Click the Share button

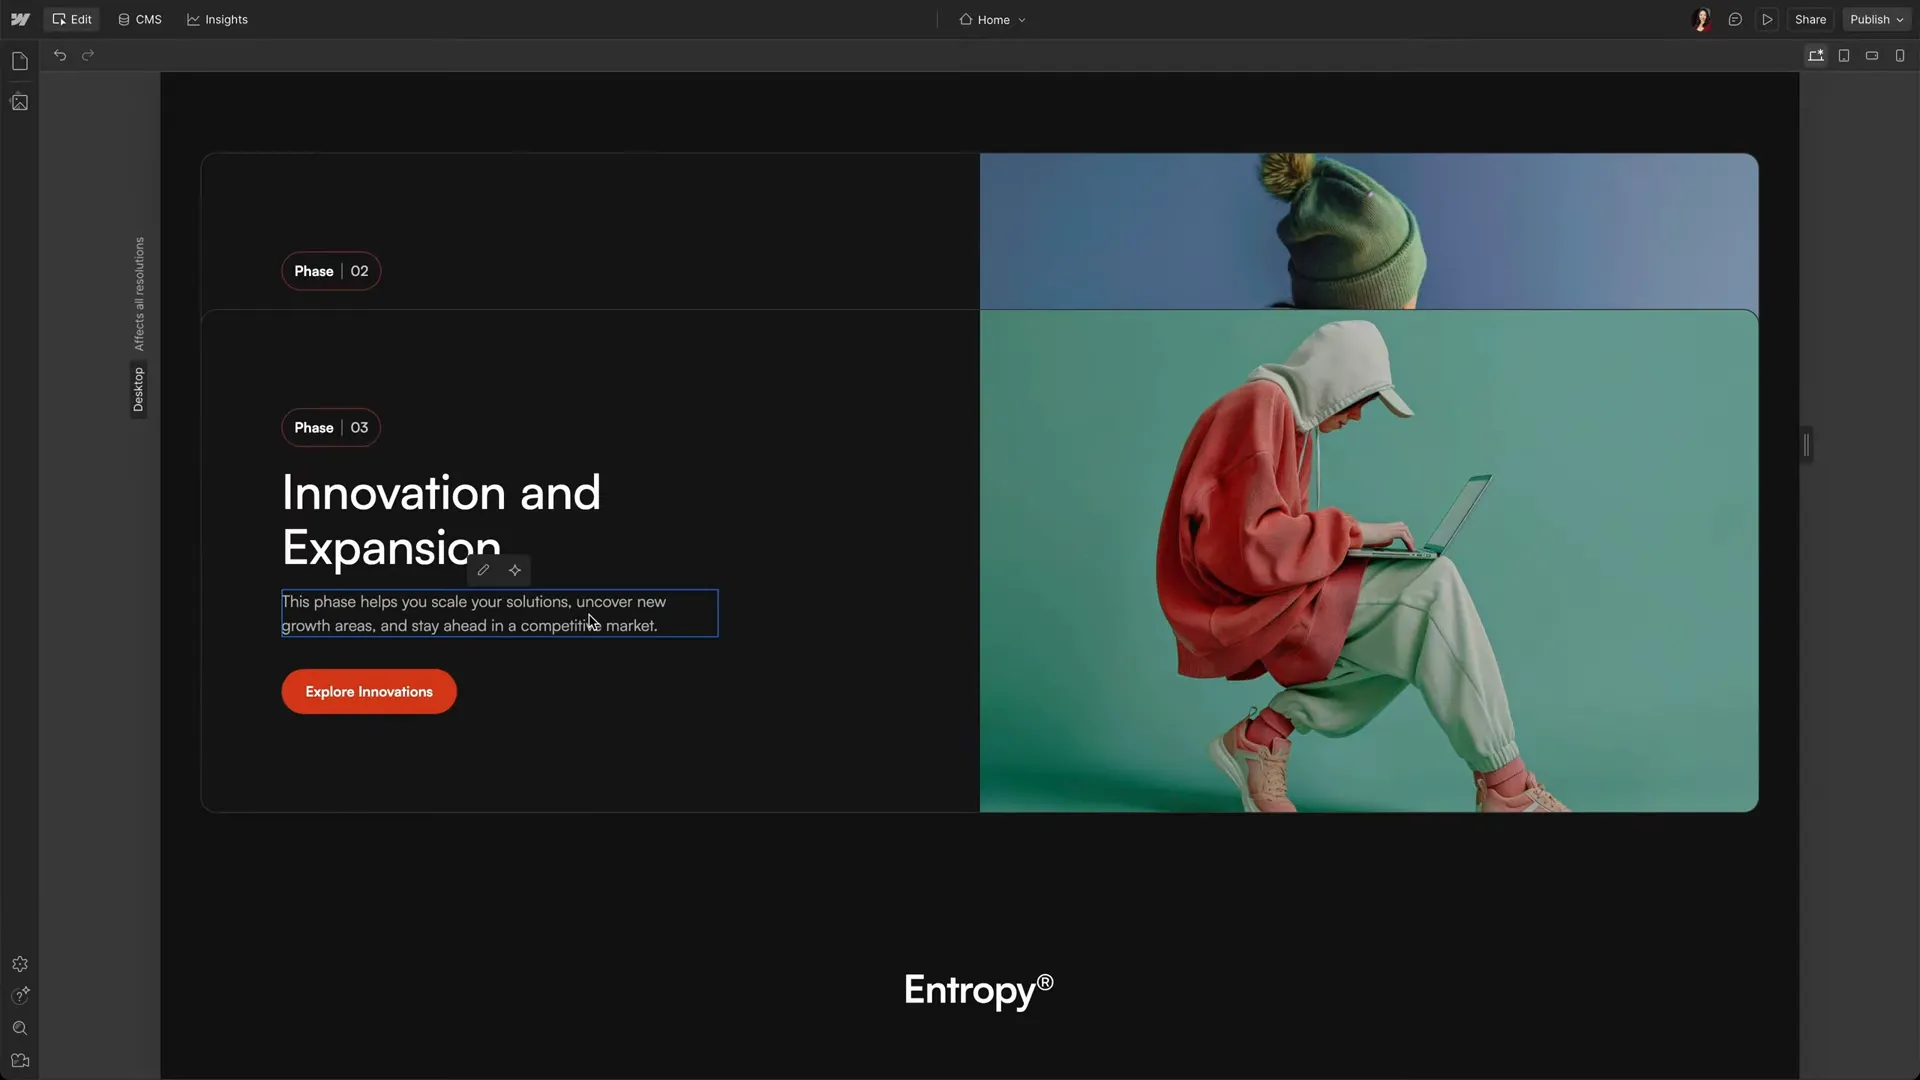point(1810,19)
